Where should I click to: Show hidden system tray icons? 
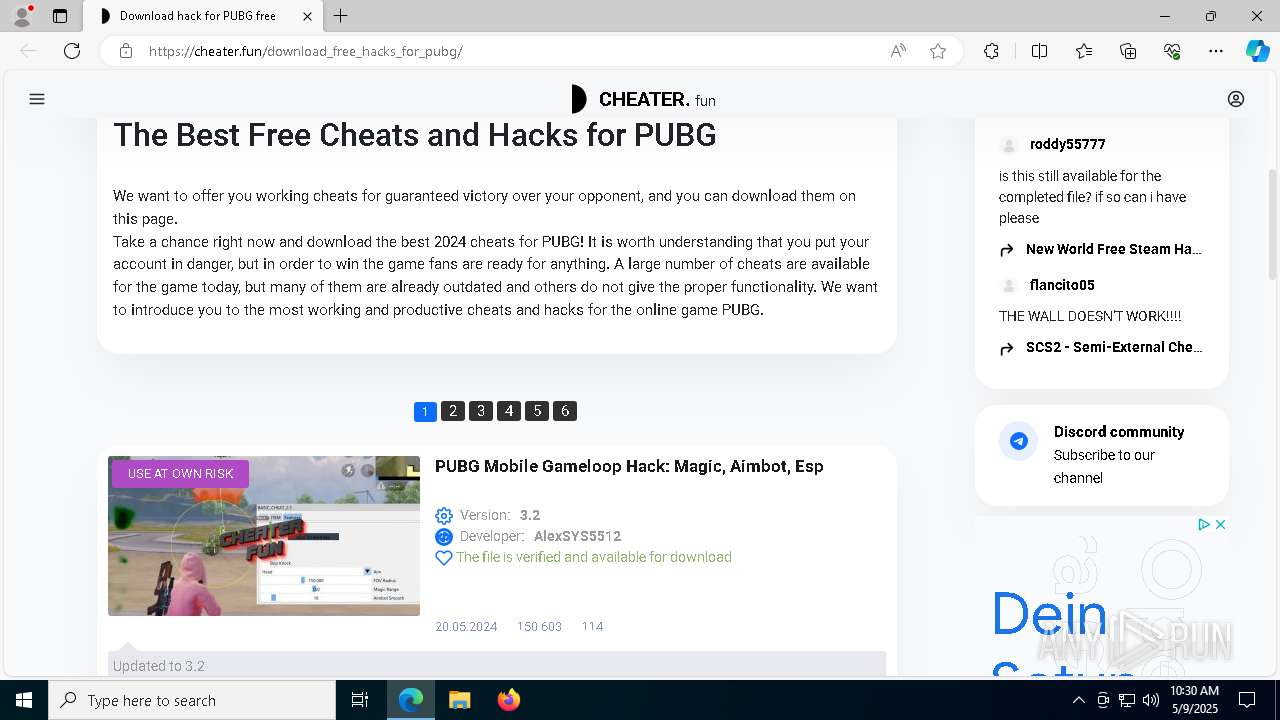pyautogui.click(x=1078, y=700)
